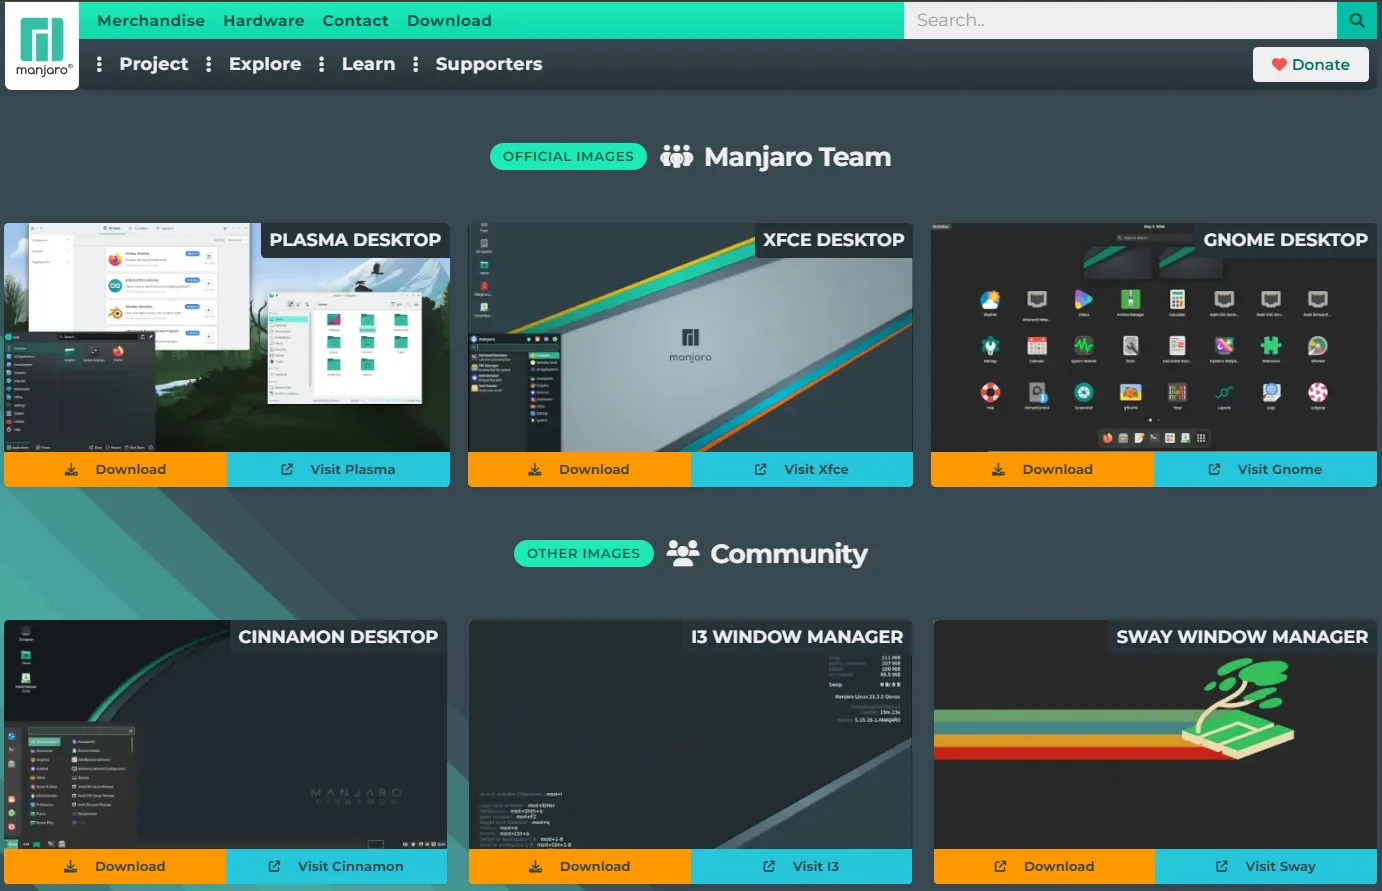
Task: Open the top Download menu item
Action: pyautogui.click(x=449, y=20)
